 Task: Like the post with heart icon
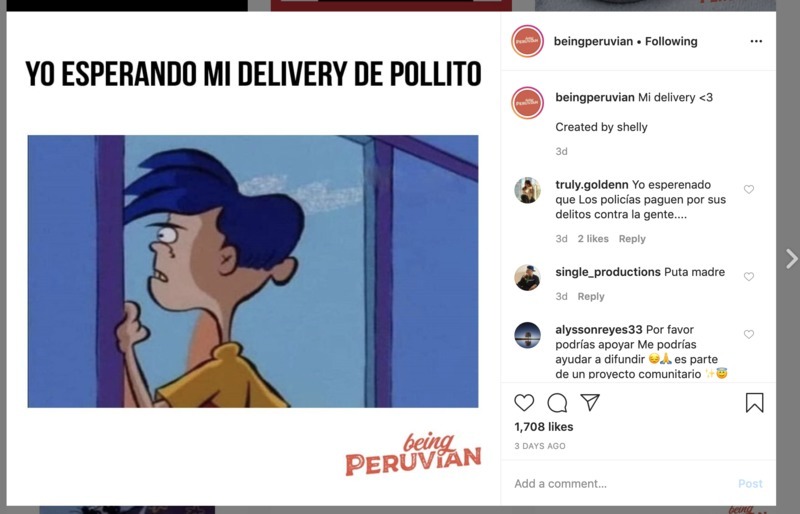click(x=524, y=403)
